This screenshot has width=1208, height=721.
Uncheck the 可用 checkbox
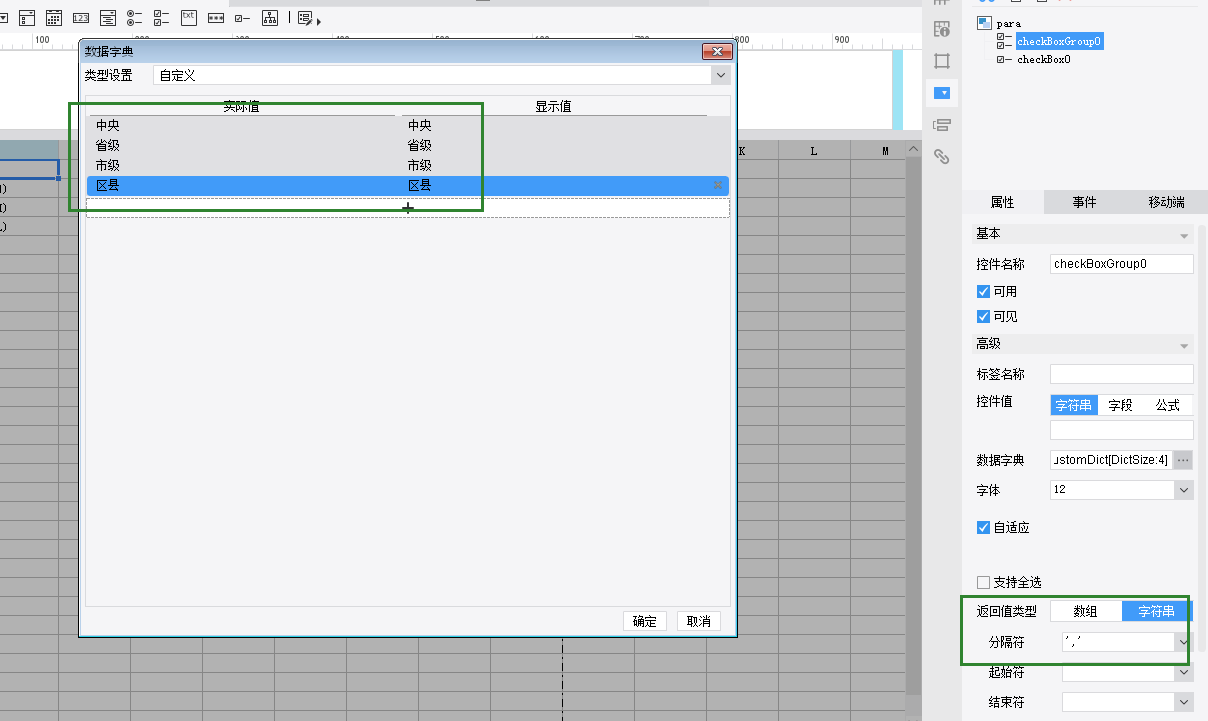pyautogui.click(x=983, y=291)
